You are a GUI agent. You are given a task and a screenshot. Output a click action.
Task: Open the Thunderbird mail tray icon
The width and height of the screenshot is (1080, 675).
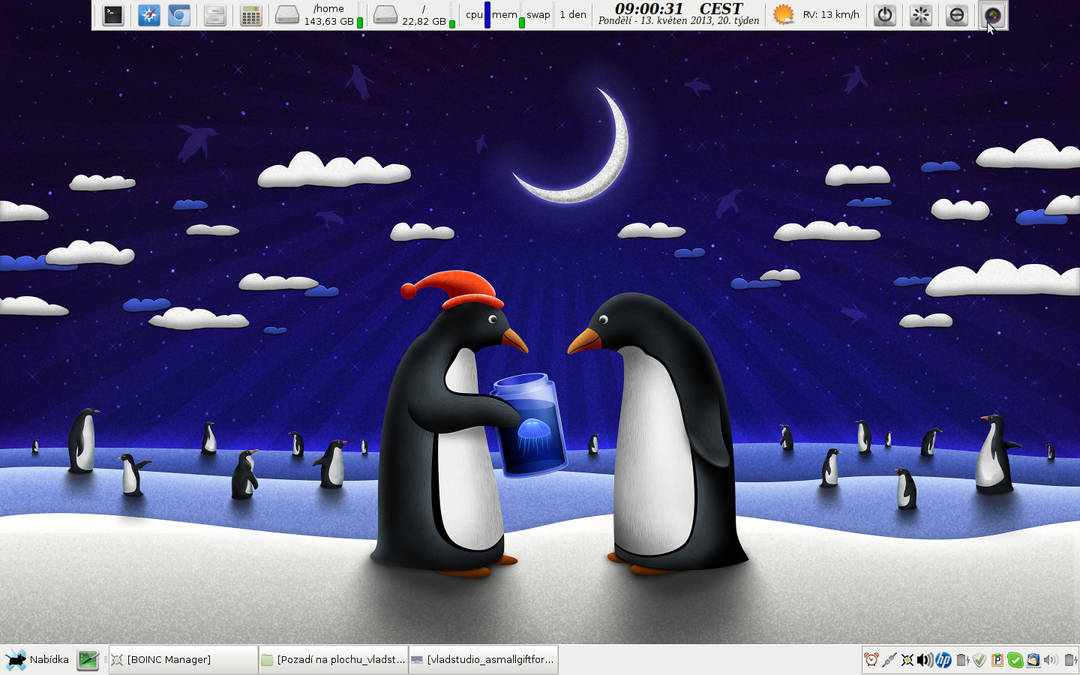pyautogui.click(x=1032, y=660)
